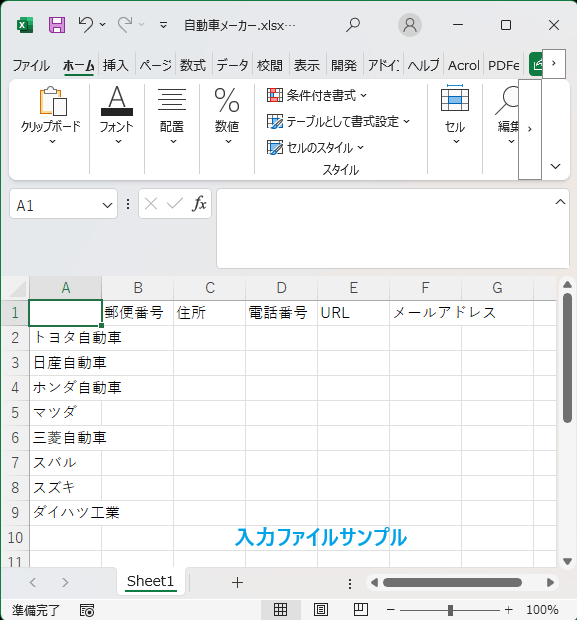Click next sheet navigation arrow
Image resolution: width=577 pixels, height=620 pixels.
pyautogui.click(x=65, y=582)
